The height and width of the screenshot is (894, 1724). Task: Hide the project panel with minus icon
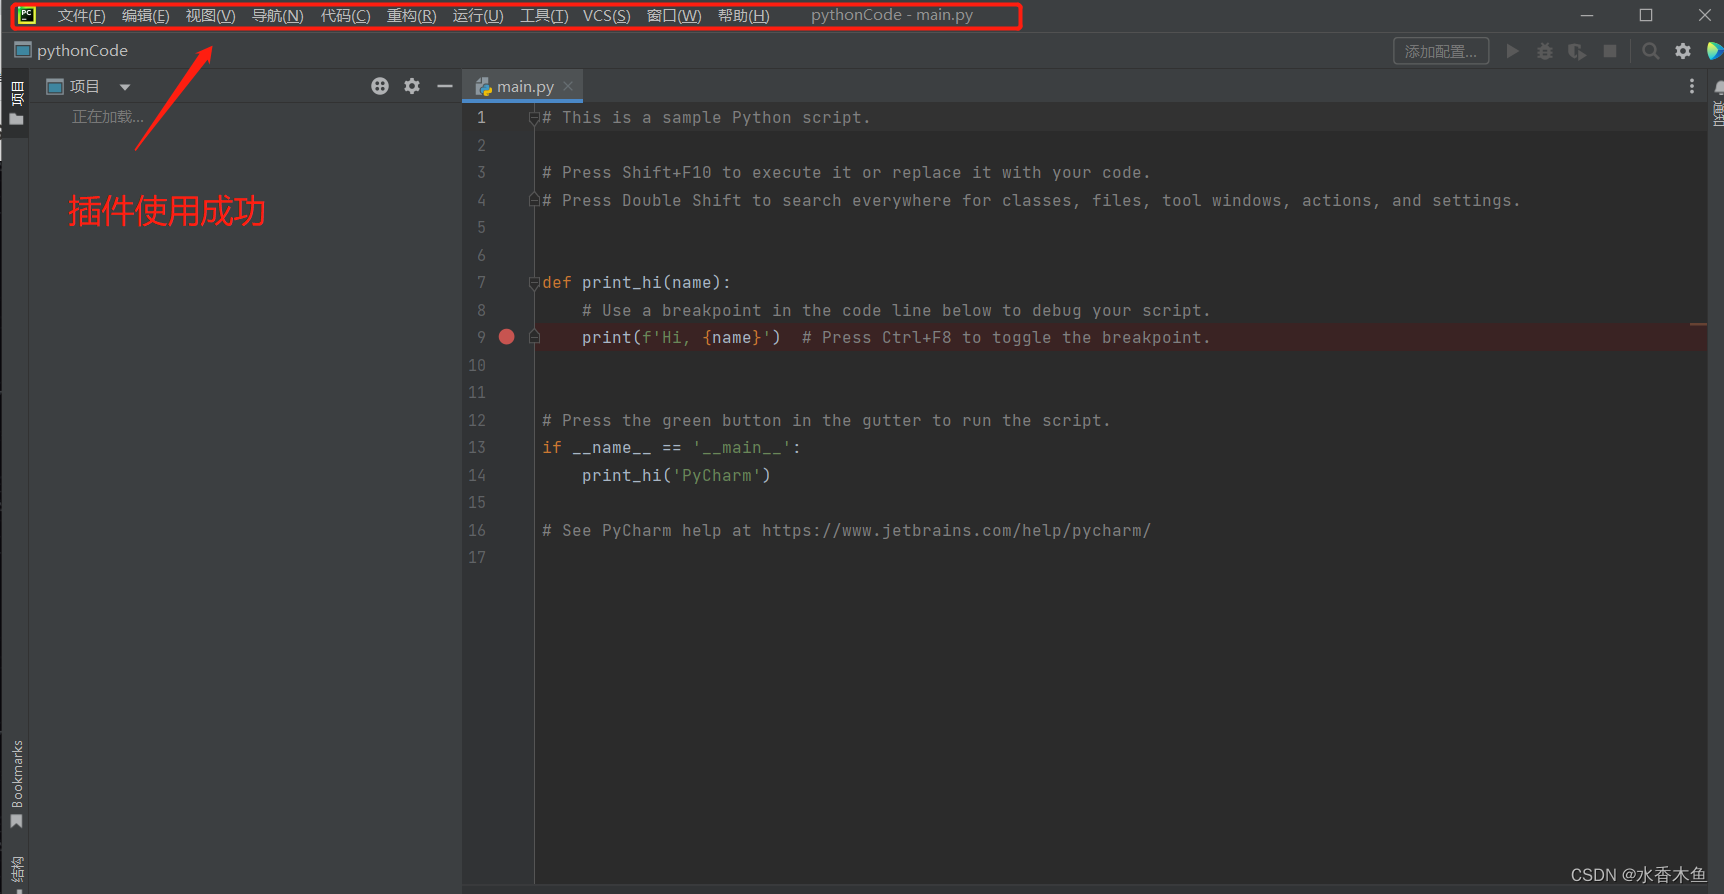pyautogui.click(x=445, y=86)
